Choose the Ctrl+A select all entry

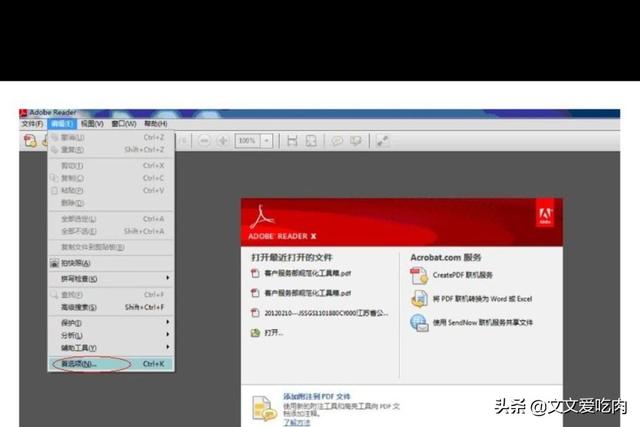(x=111, y=219)
